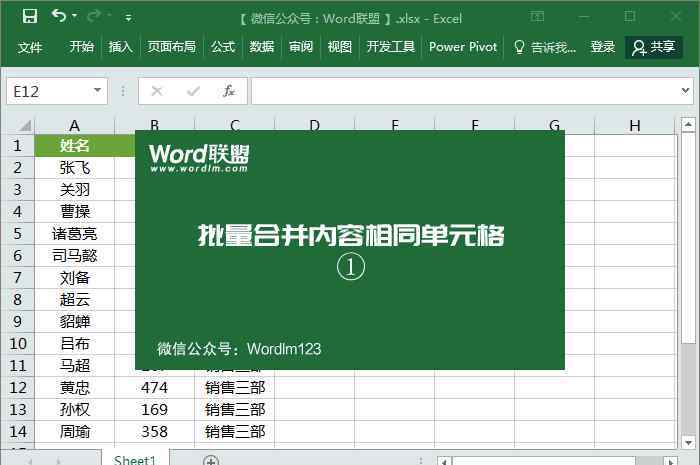Click cell with value 358
This screenshot has height=465, width=700.
tap(154, 432)
